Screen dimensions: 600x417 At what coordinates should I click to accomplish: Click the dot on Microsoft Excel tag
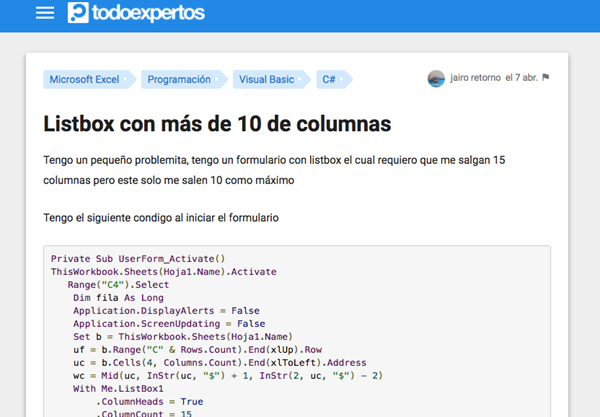pos(125,79)
